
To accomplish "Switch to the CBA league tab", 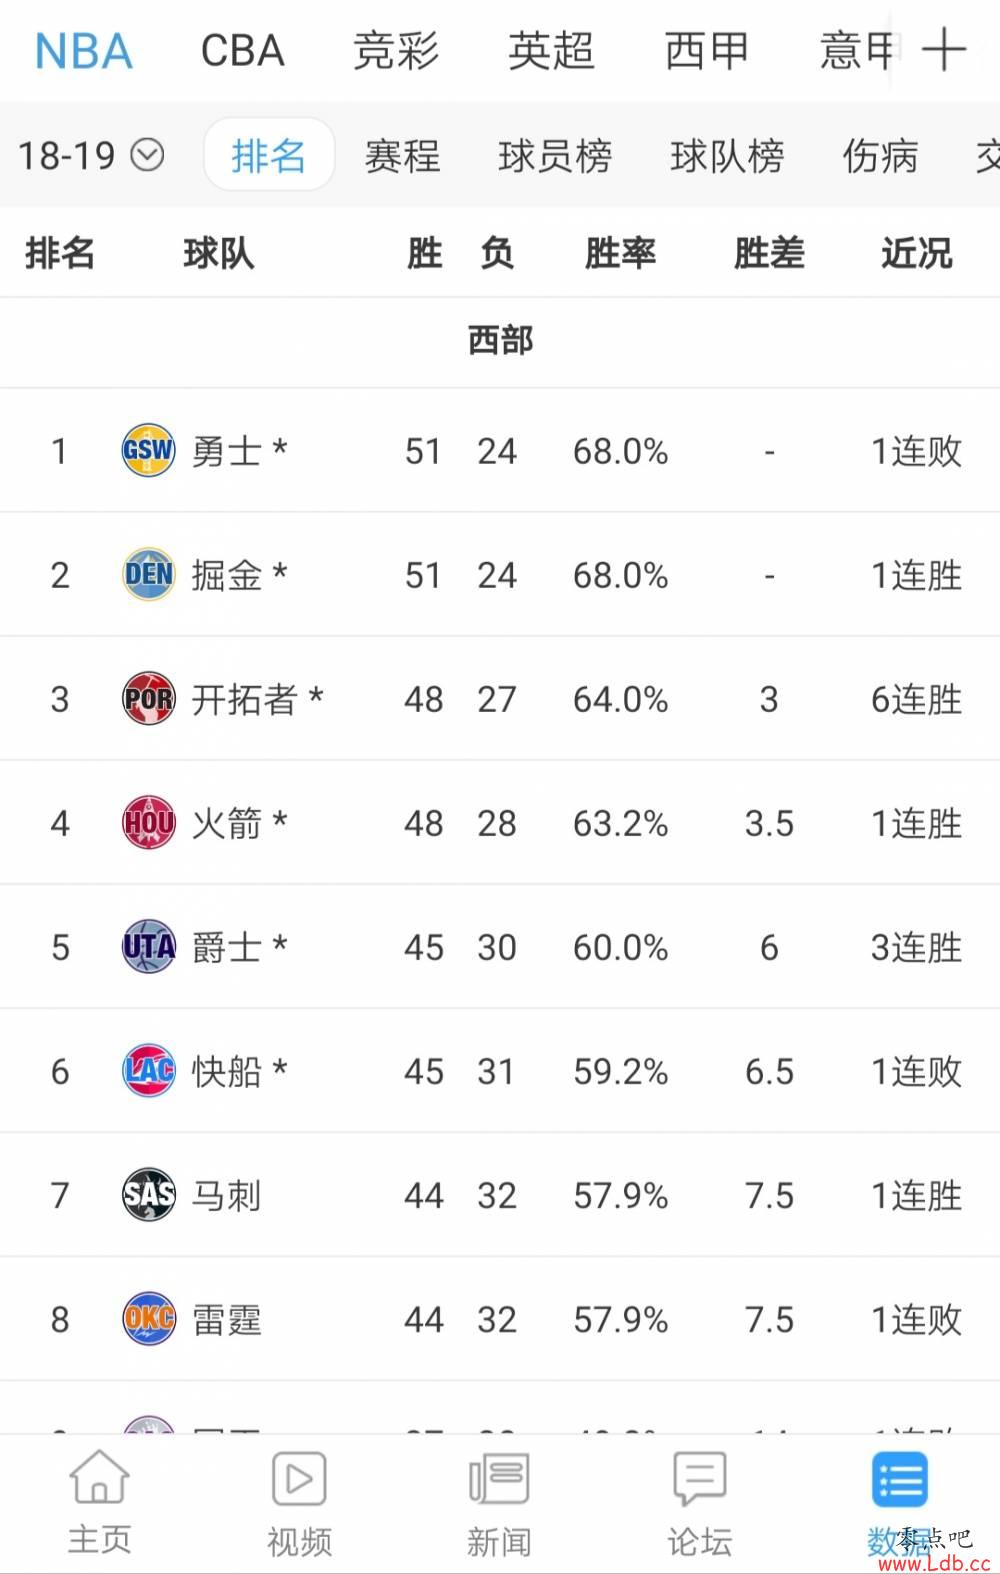I will [x=243, y=51].
